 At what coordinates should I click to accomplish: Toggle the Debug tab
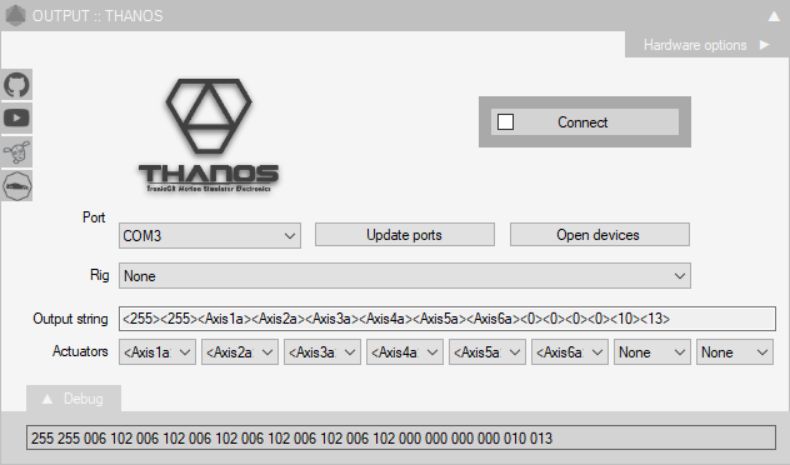point(74,399)
